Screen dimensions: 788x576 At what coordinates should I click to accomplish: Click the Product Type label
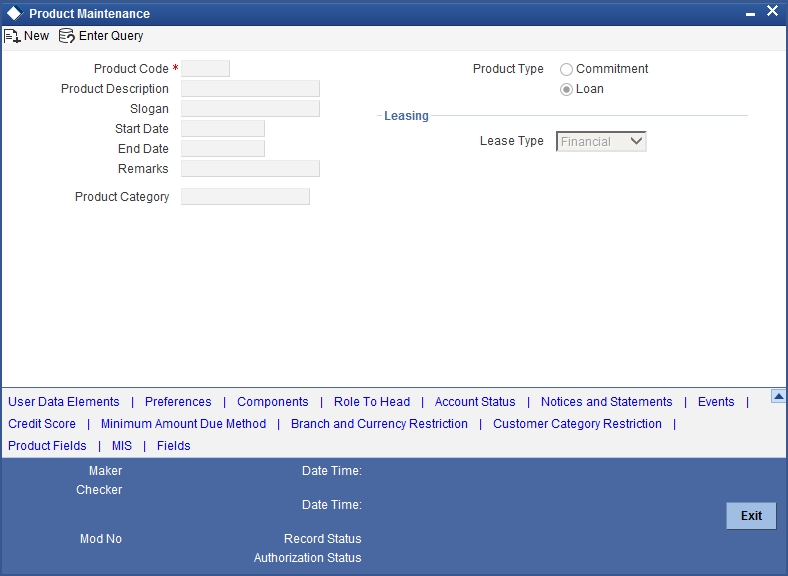pos(508,69)
